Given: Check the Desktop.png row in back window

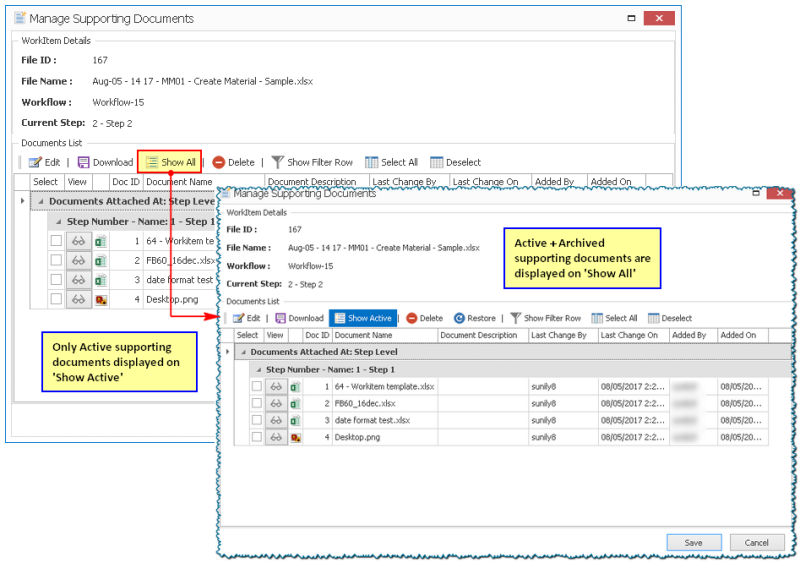Looking at the screenshot, I should tap(56, 299).
